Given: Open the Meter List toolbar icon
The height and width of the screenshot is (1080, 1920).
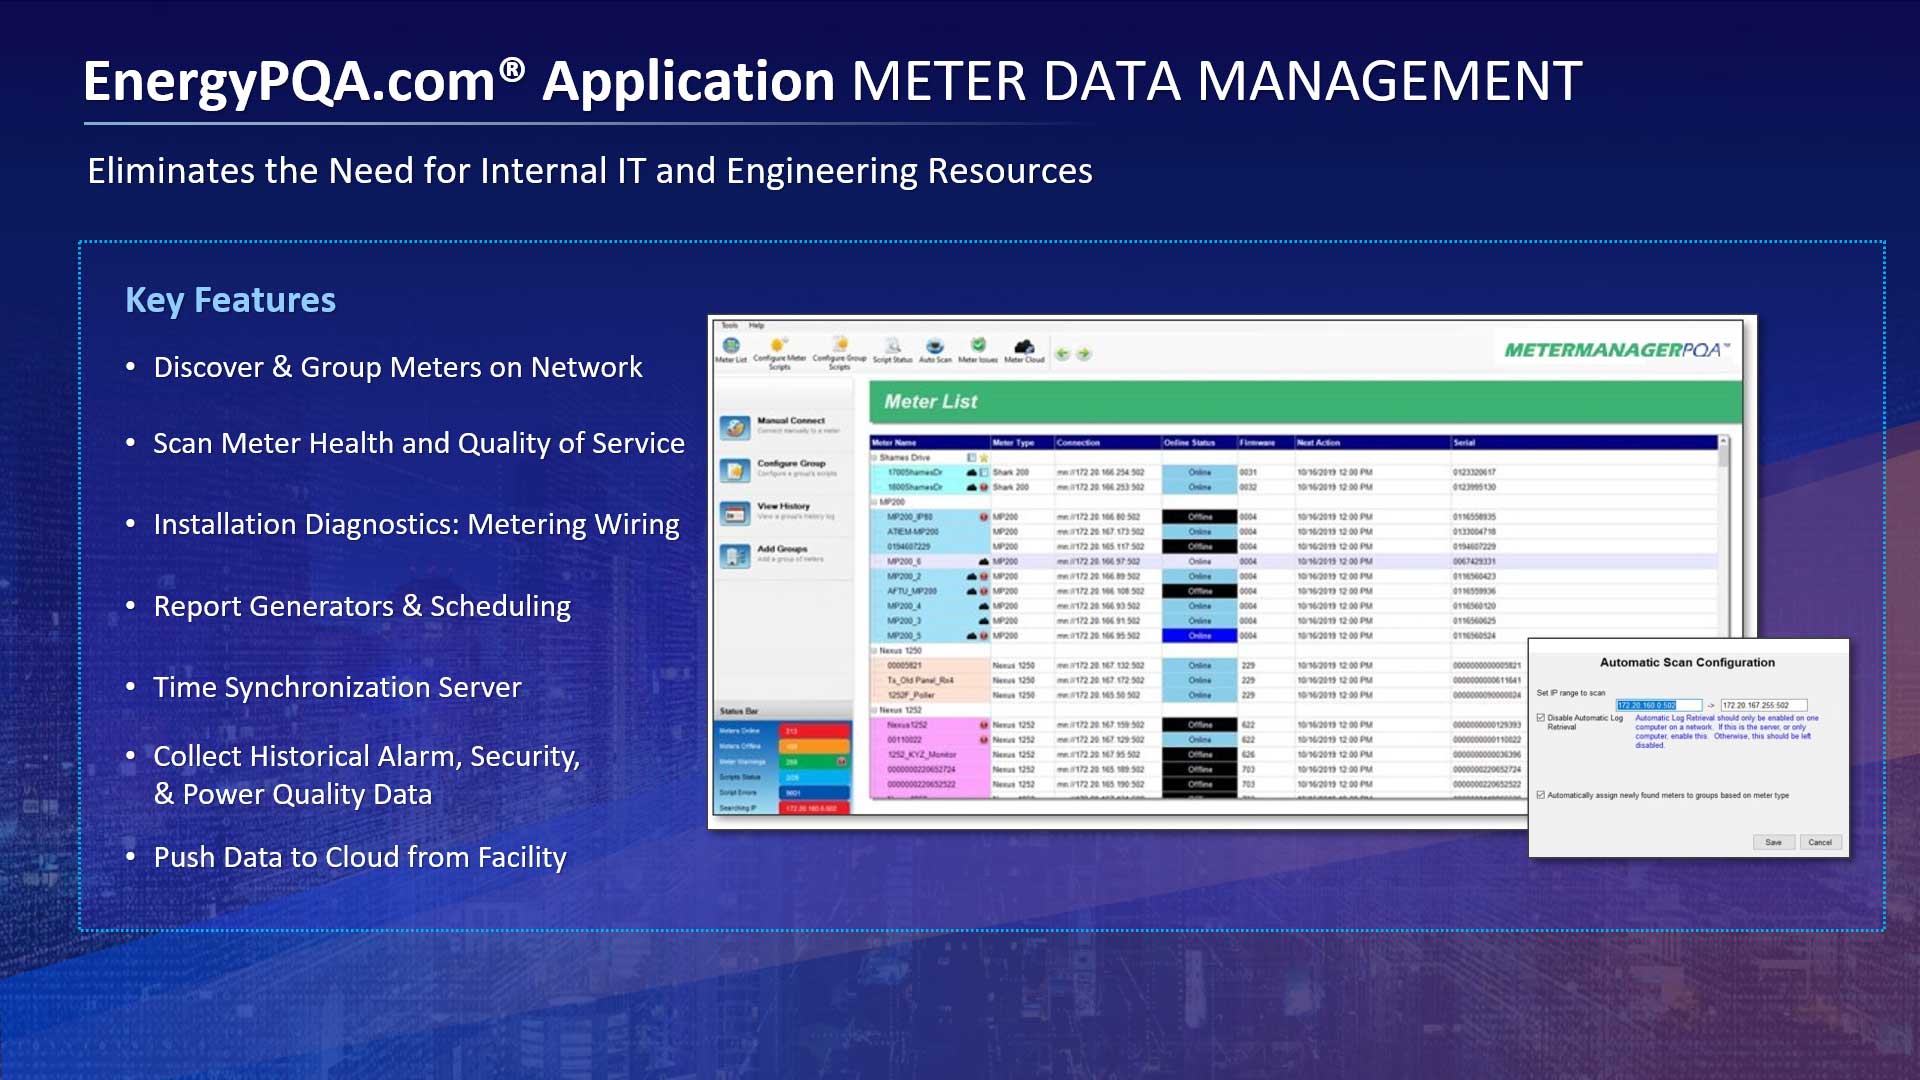Looking at the screenshot, I should pos(731,350).
